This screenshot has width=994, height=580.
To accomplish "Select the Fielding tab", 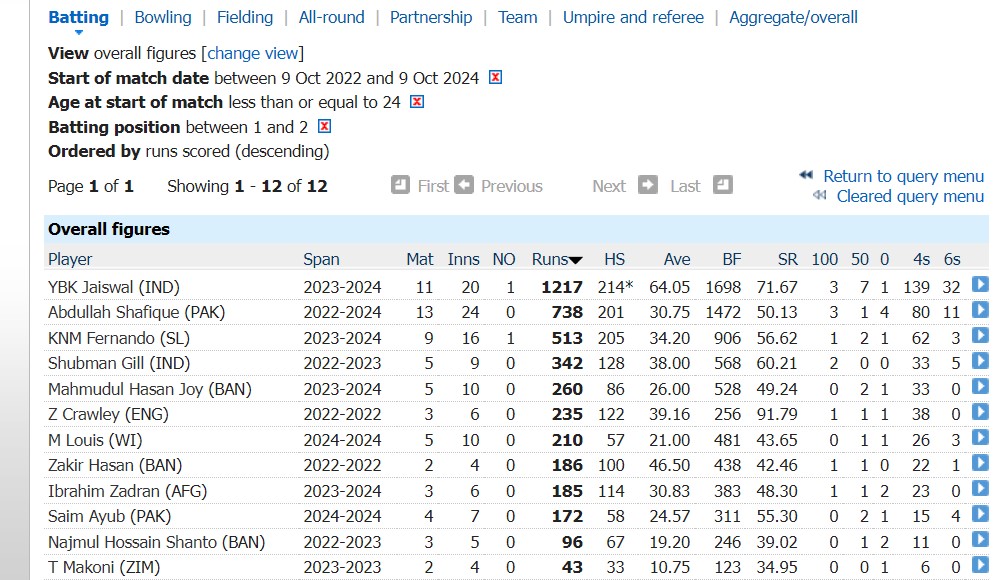I will (x=245, y=17).
